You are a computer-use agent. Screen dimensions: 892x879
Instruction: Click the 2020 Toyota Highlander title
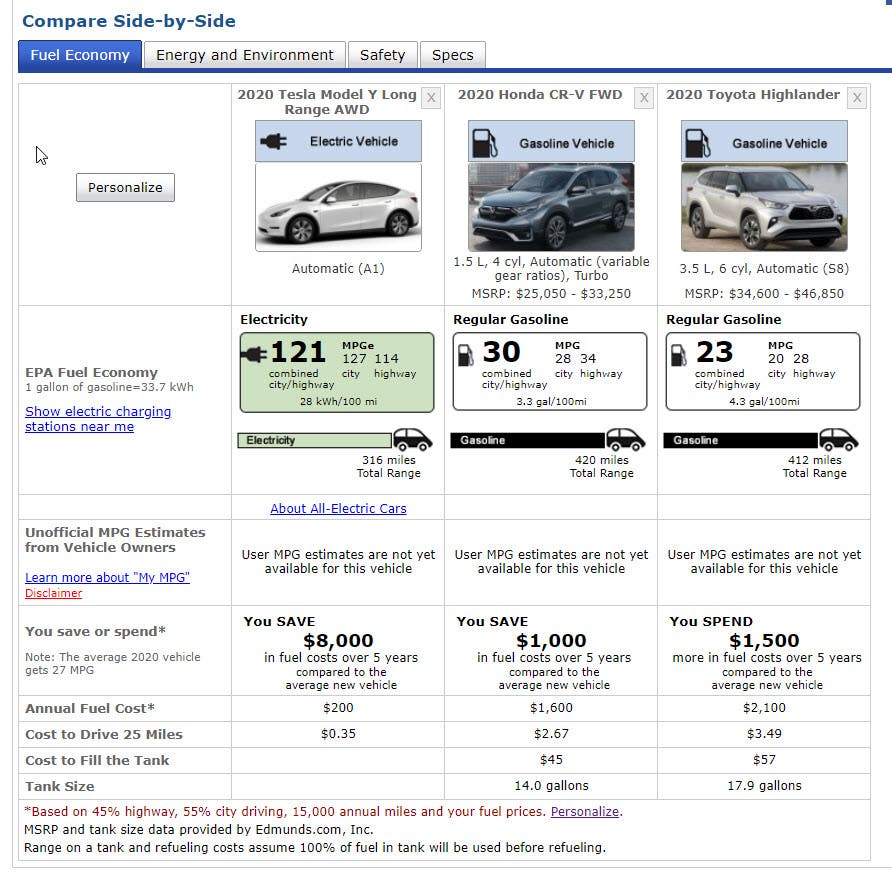[x=753, y=94]
